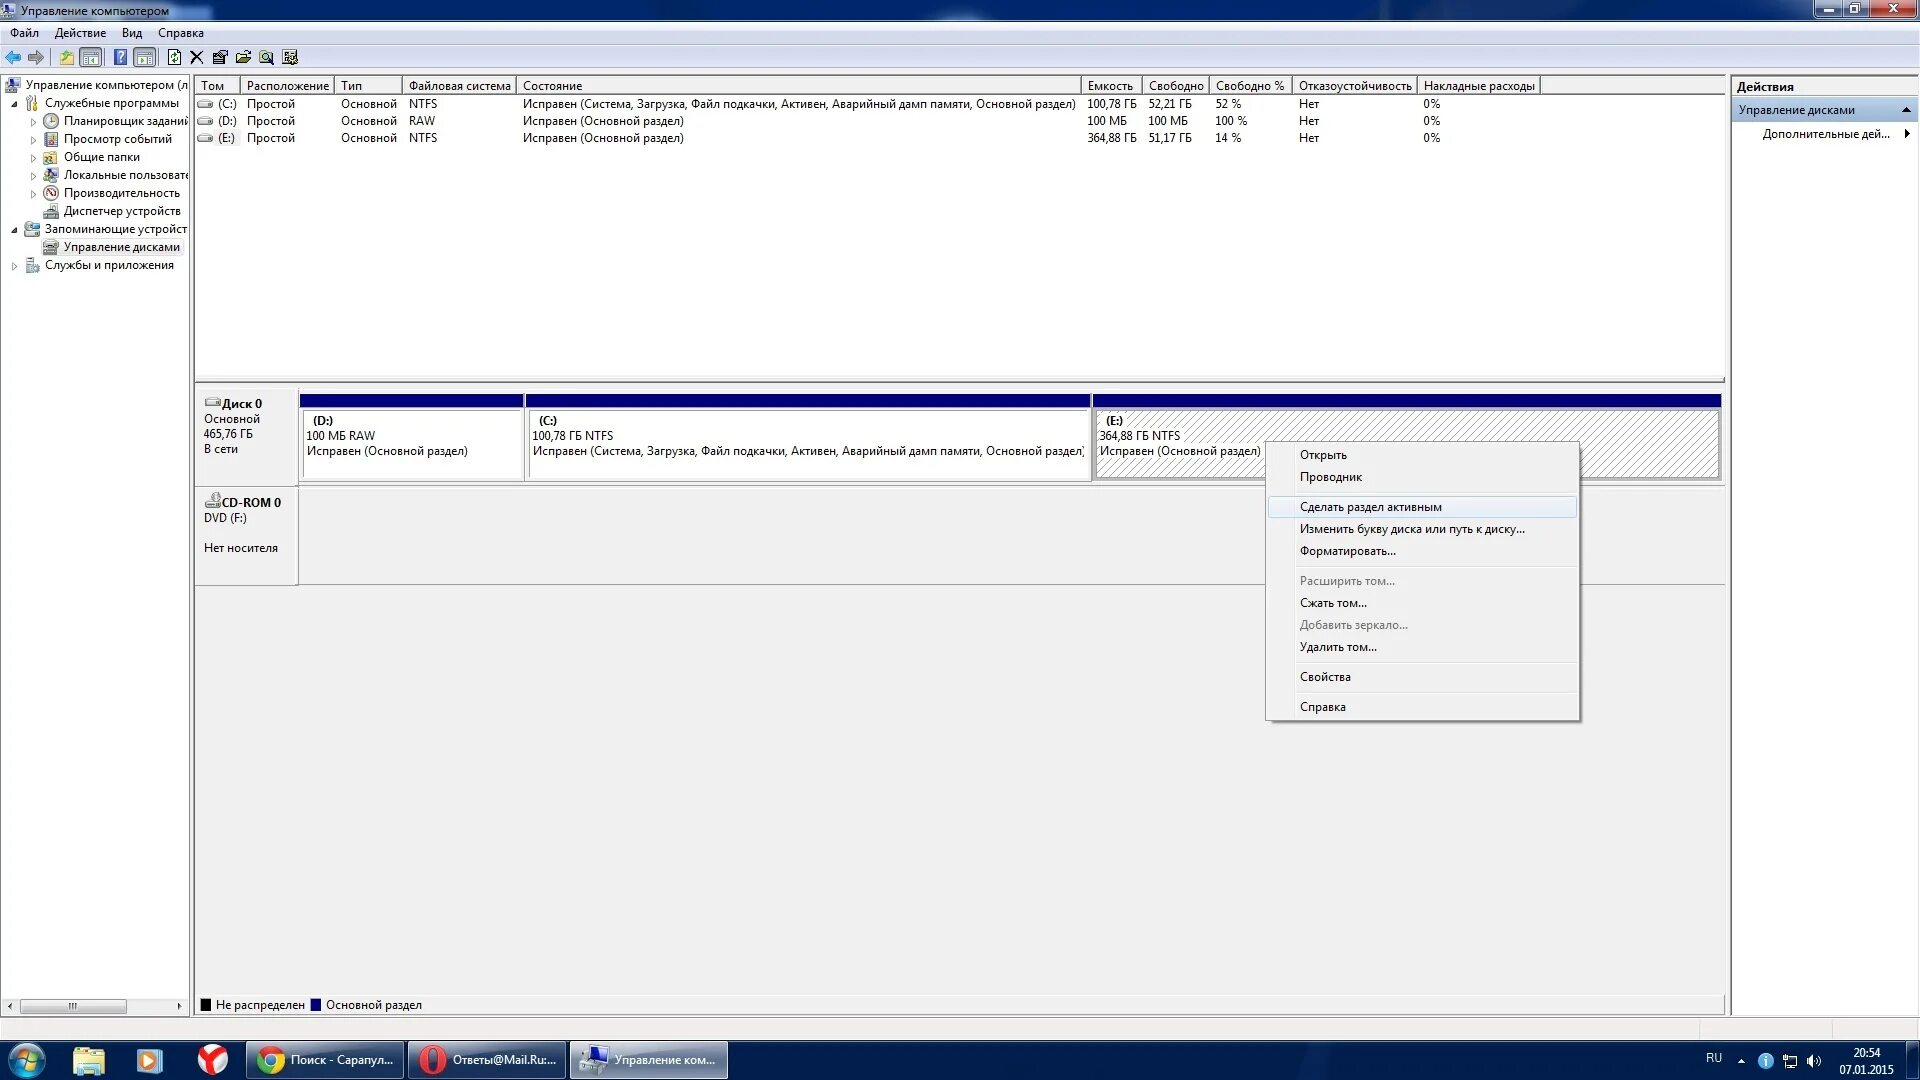The image size is (1920, 1080).
Task: Click the black X delete toolbar icon
Action: coord(197,57)
